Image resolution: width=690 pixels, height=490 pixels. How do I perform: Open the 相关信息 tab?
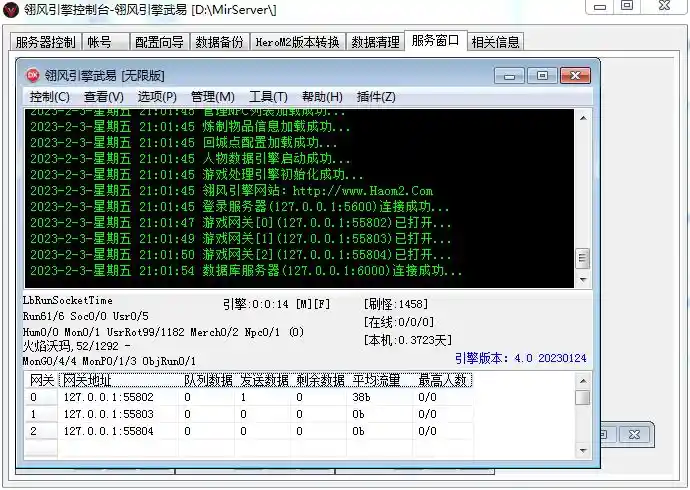click(495, 42)
